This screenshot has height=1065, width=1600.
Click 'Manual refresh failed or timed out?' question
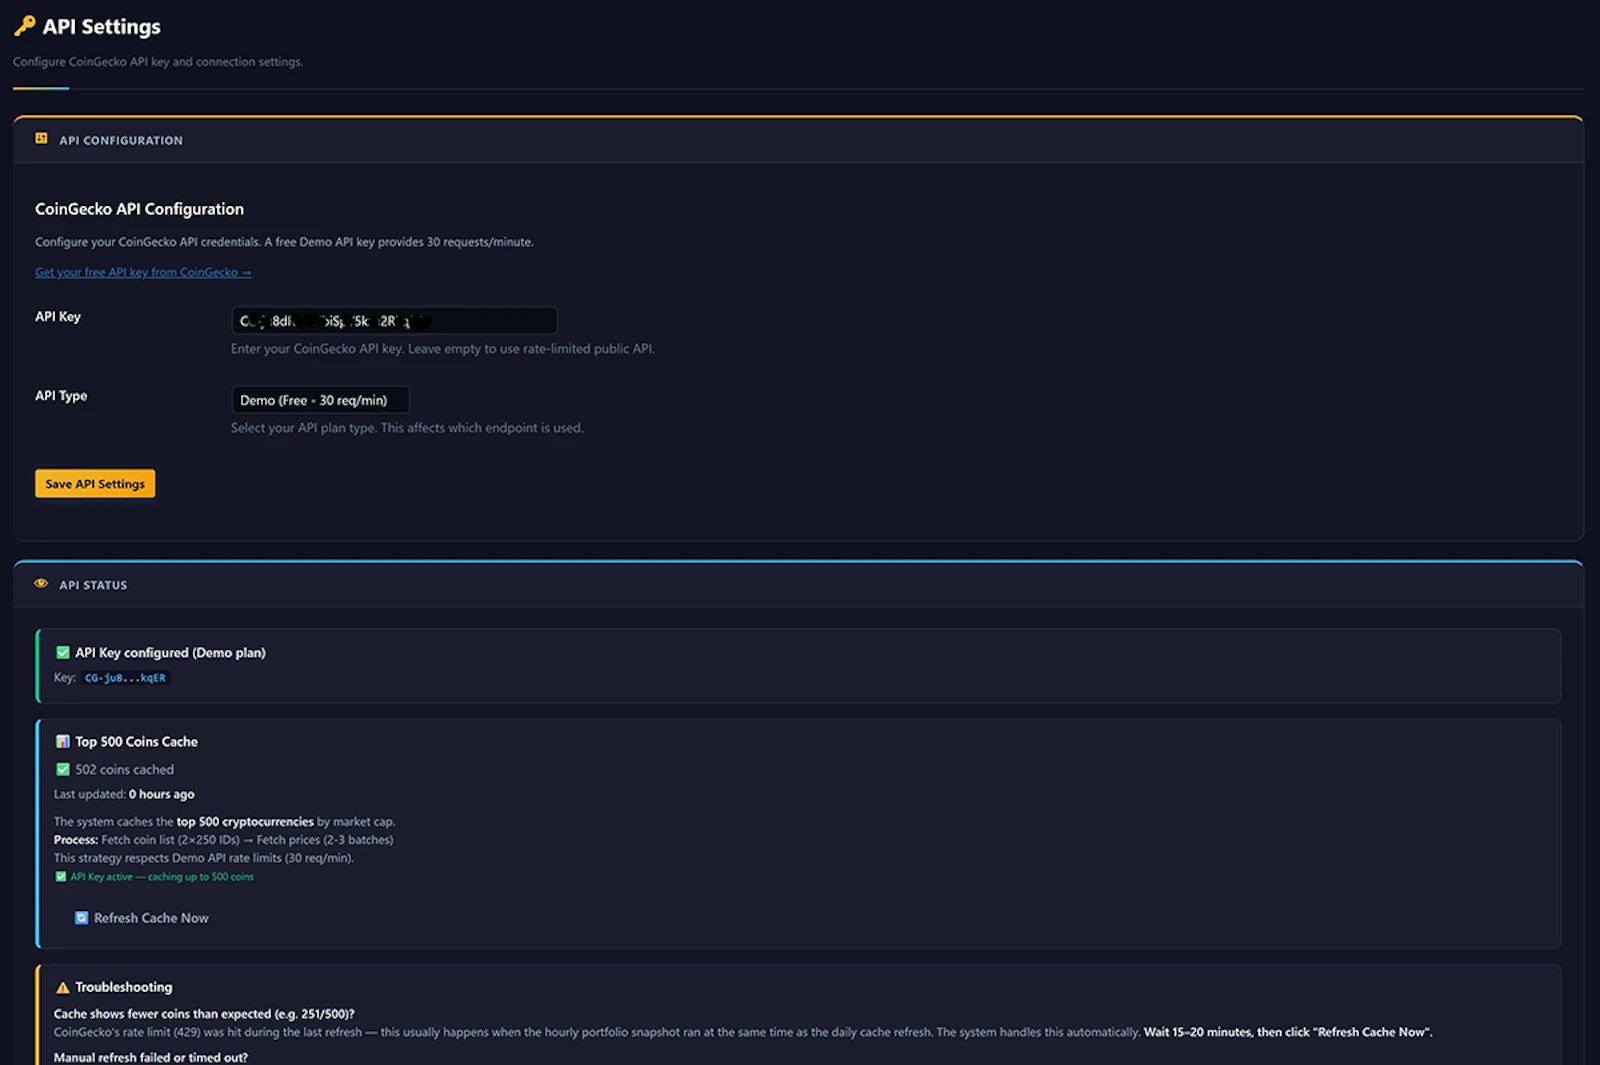click(151, 1058)
